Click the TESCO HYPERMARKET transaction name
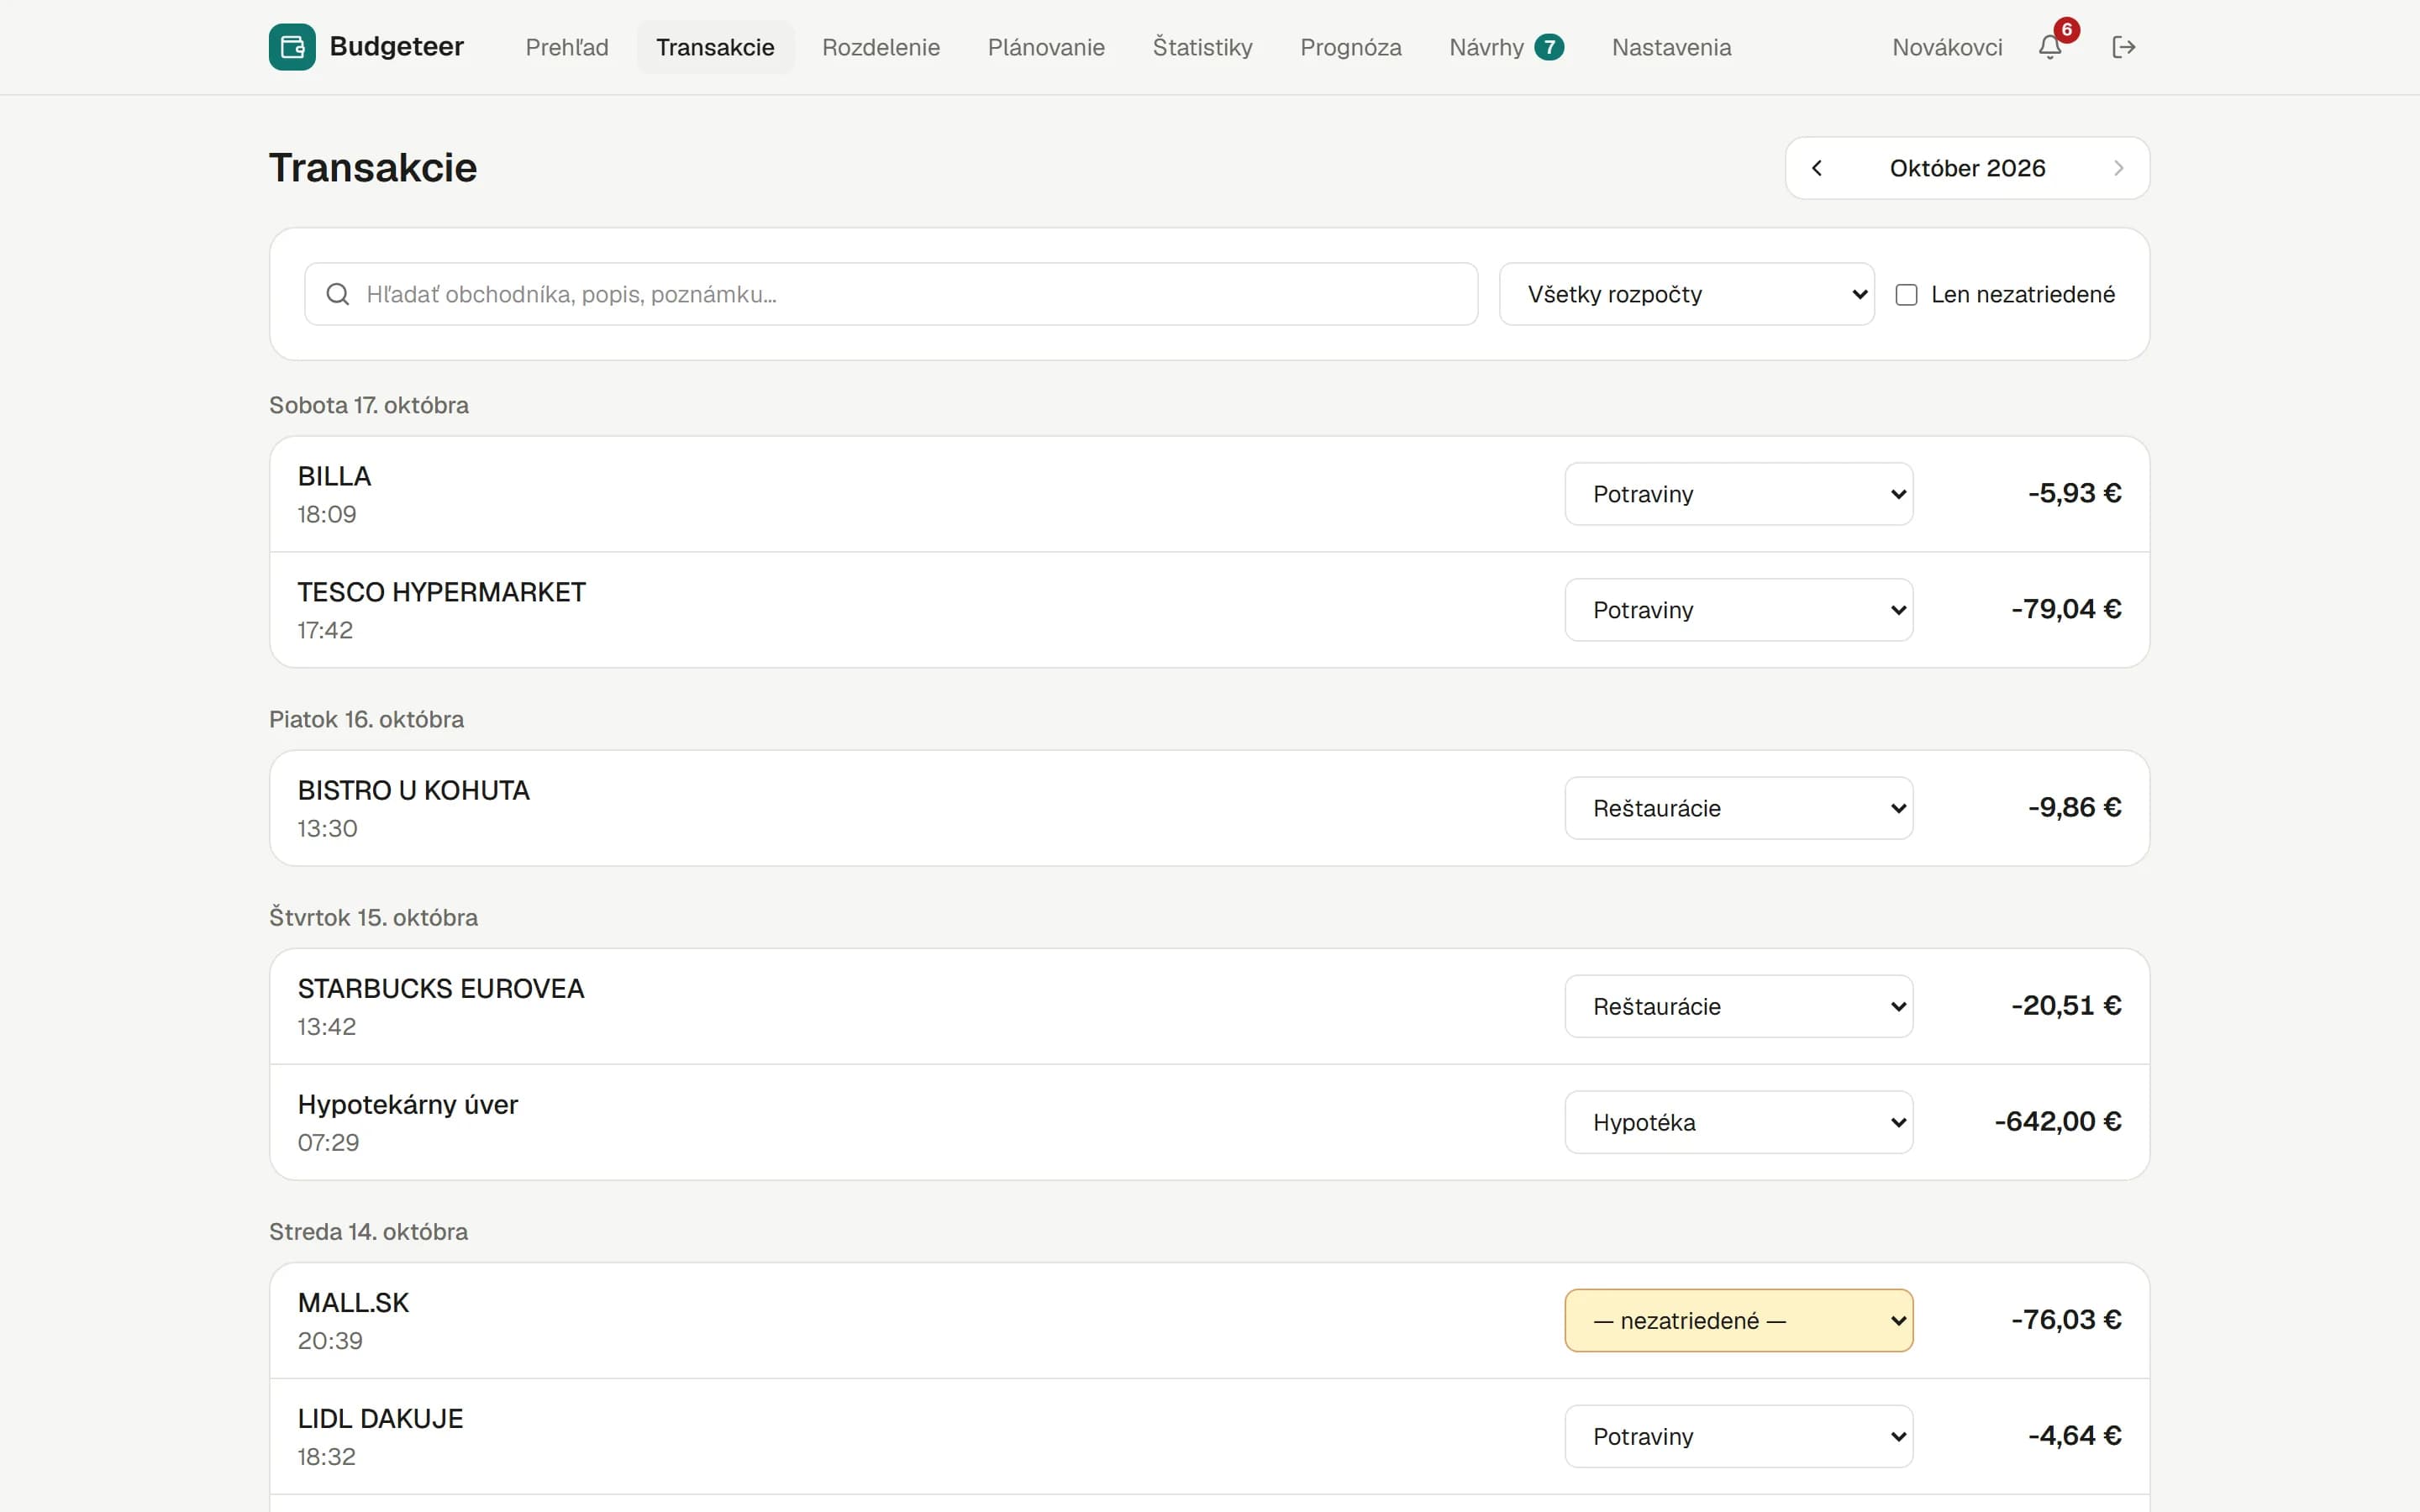Viewport: 2420px width, 1512px height. click(441, 592)
